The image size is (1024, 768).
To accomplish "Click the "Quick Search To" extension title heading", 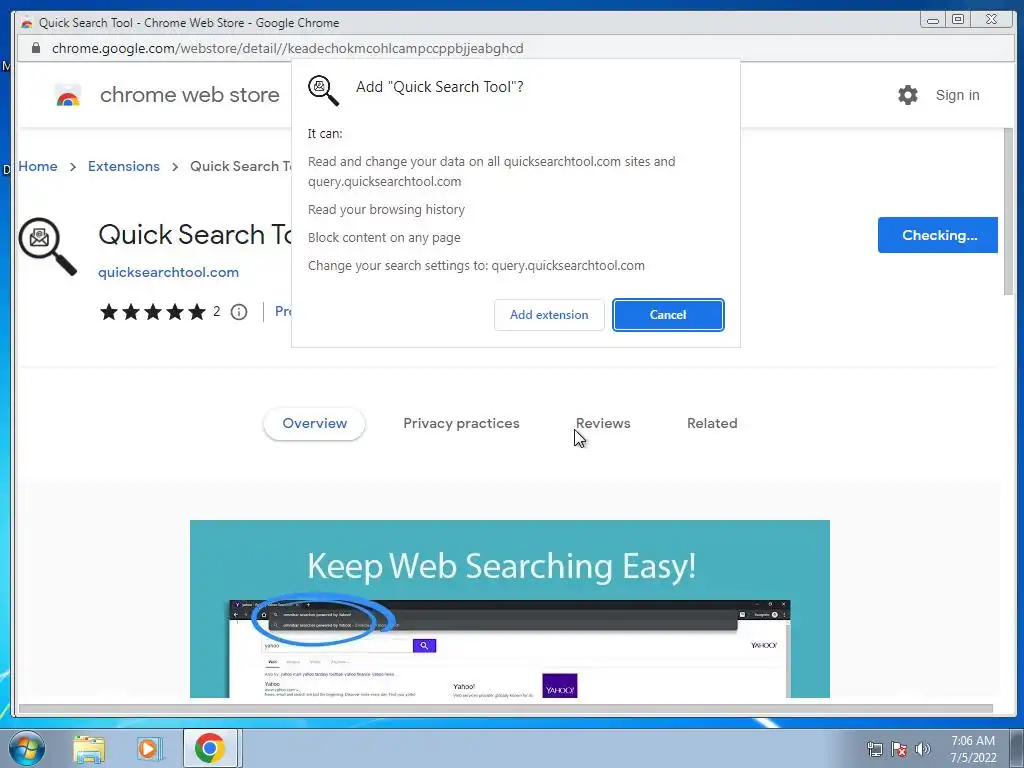I will tap(195, 234).
